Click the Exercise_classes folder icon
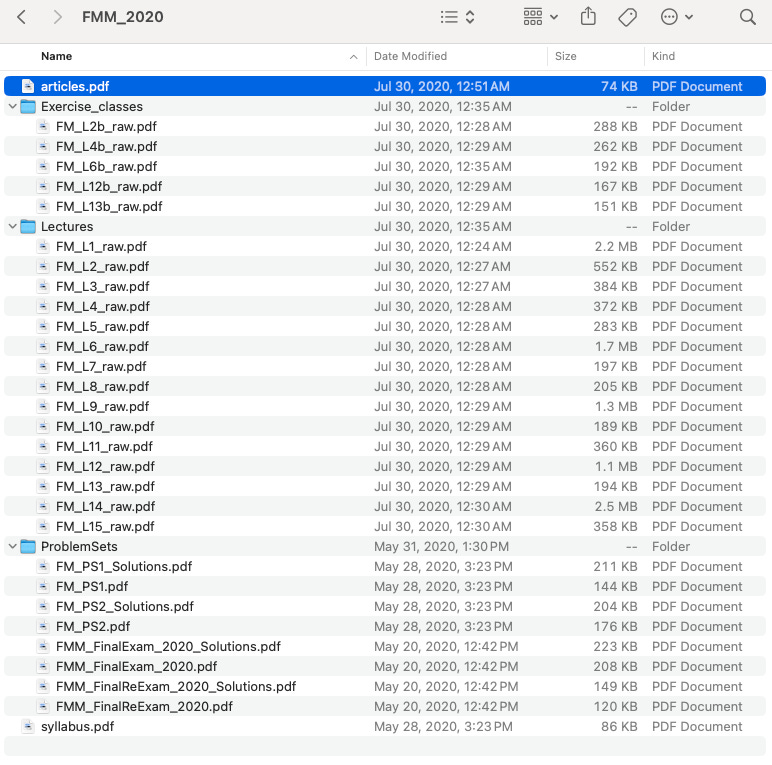This screenshot has width=772, height=765. tap(28, 106)
